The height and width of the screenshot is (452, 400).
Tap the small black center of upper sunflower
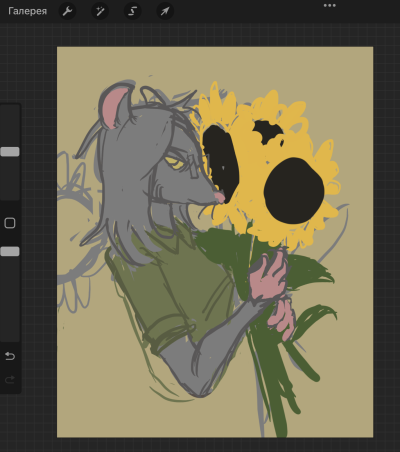[267, 132]
